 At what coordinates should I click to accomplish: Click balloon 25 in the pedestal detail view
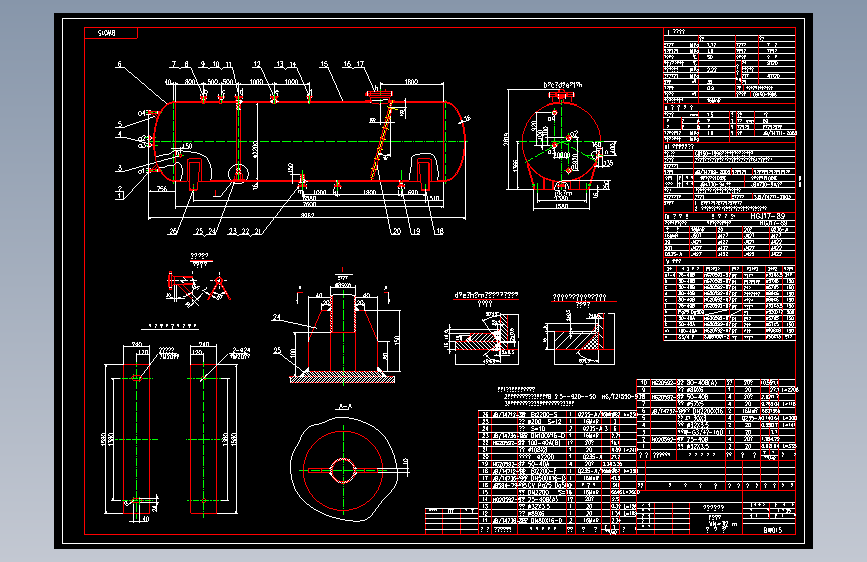pyautogui.click(x=277, y=351)
